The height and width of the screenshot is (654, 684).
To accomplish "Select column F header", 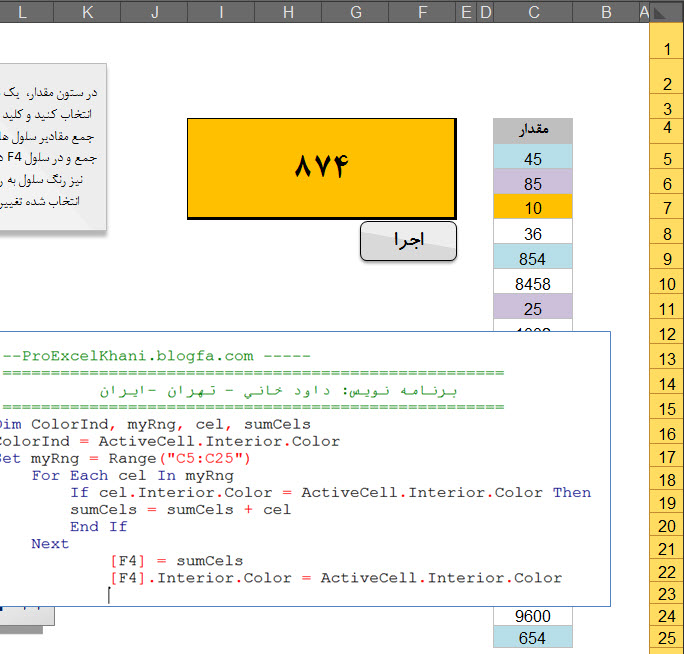I will [422, 11].
